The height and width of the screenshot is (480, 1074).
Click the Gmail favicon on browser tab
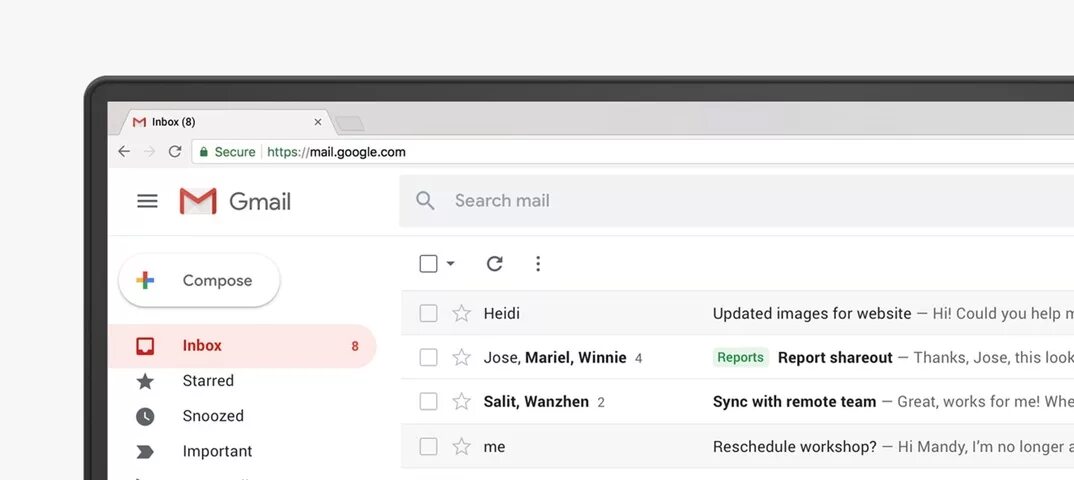pos(139,122)
